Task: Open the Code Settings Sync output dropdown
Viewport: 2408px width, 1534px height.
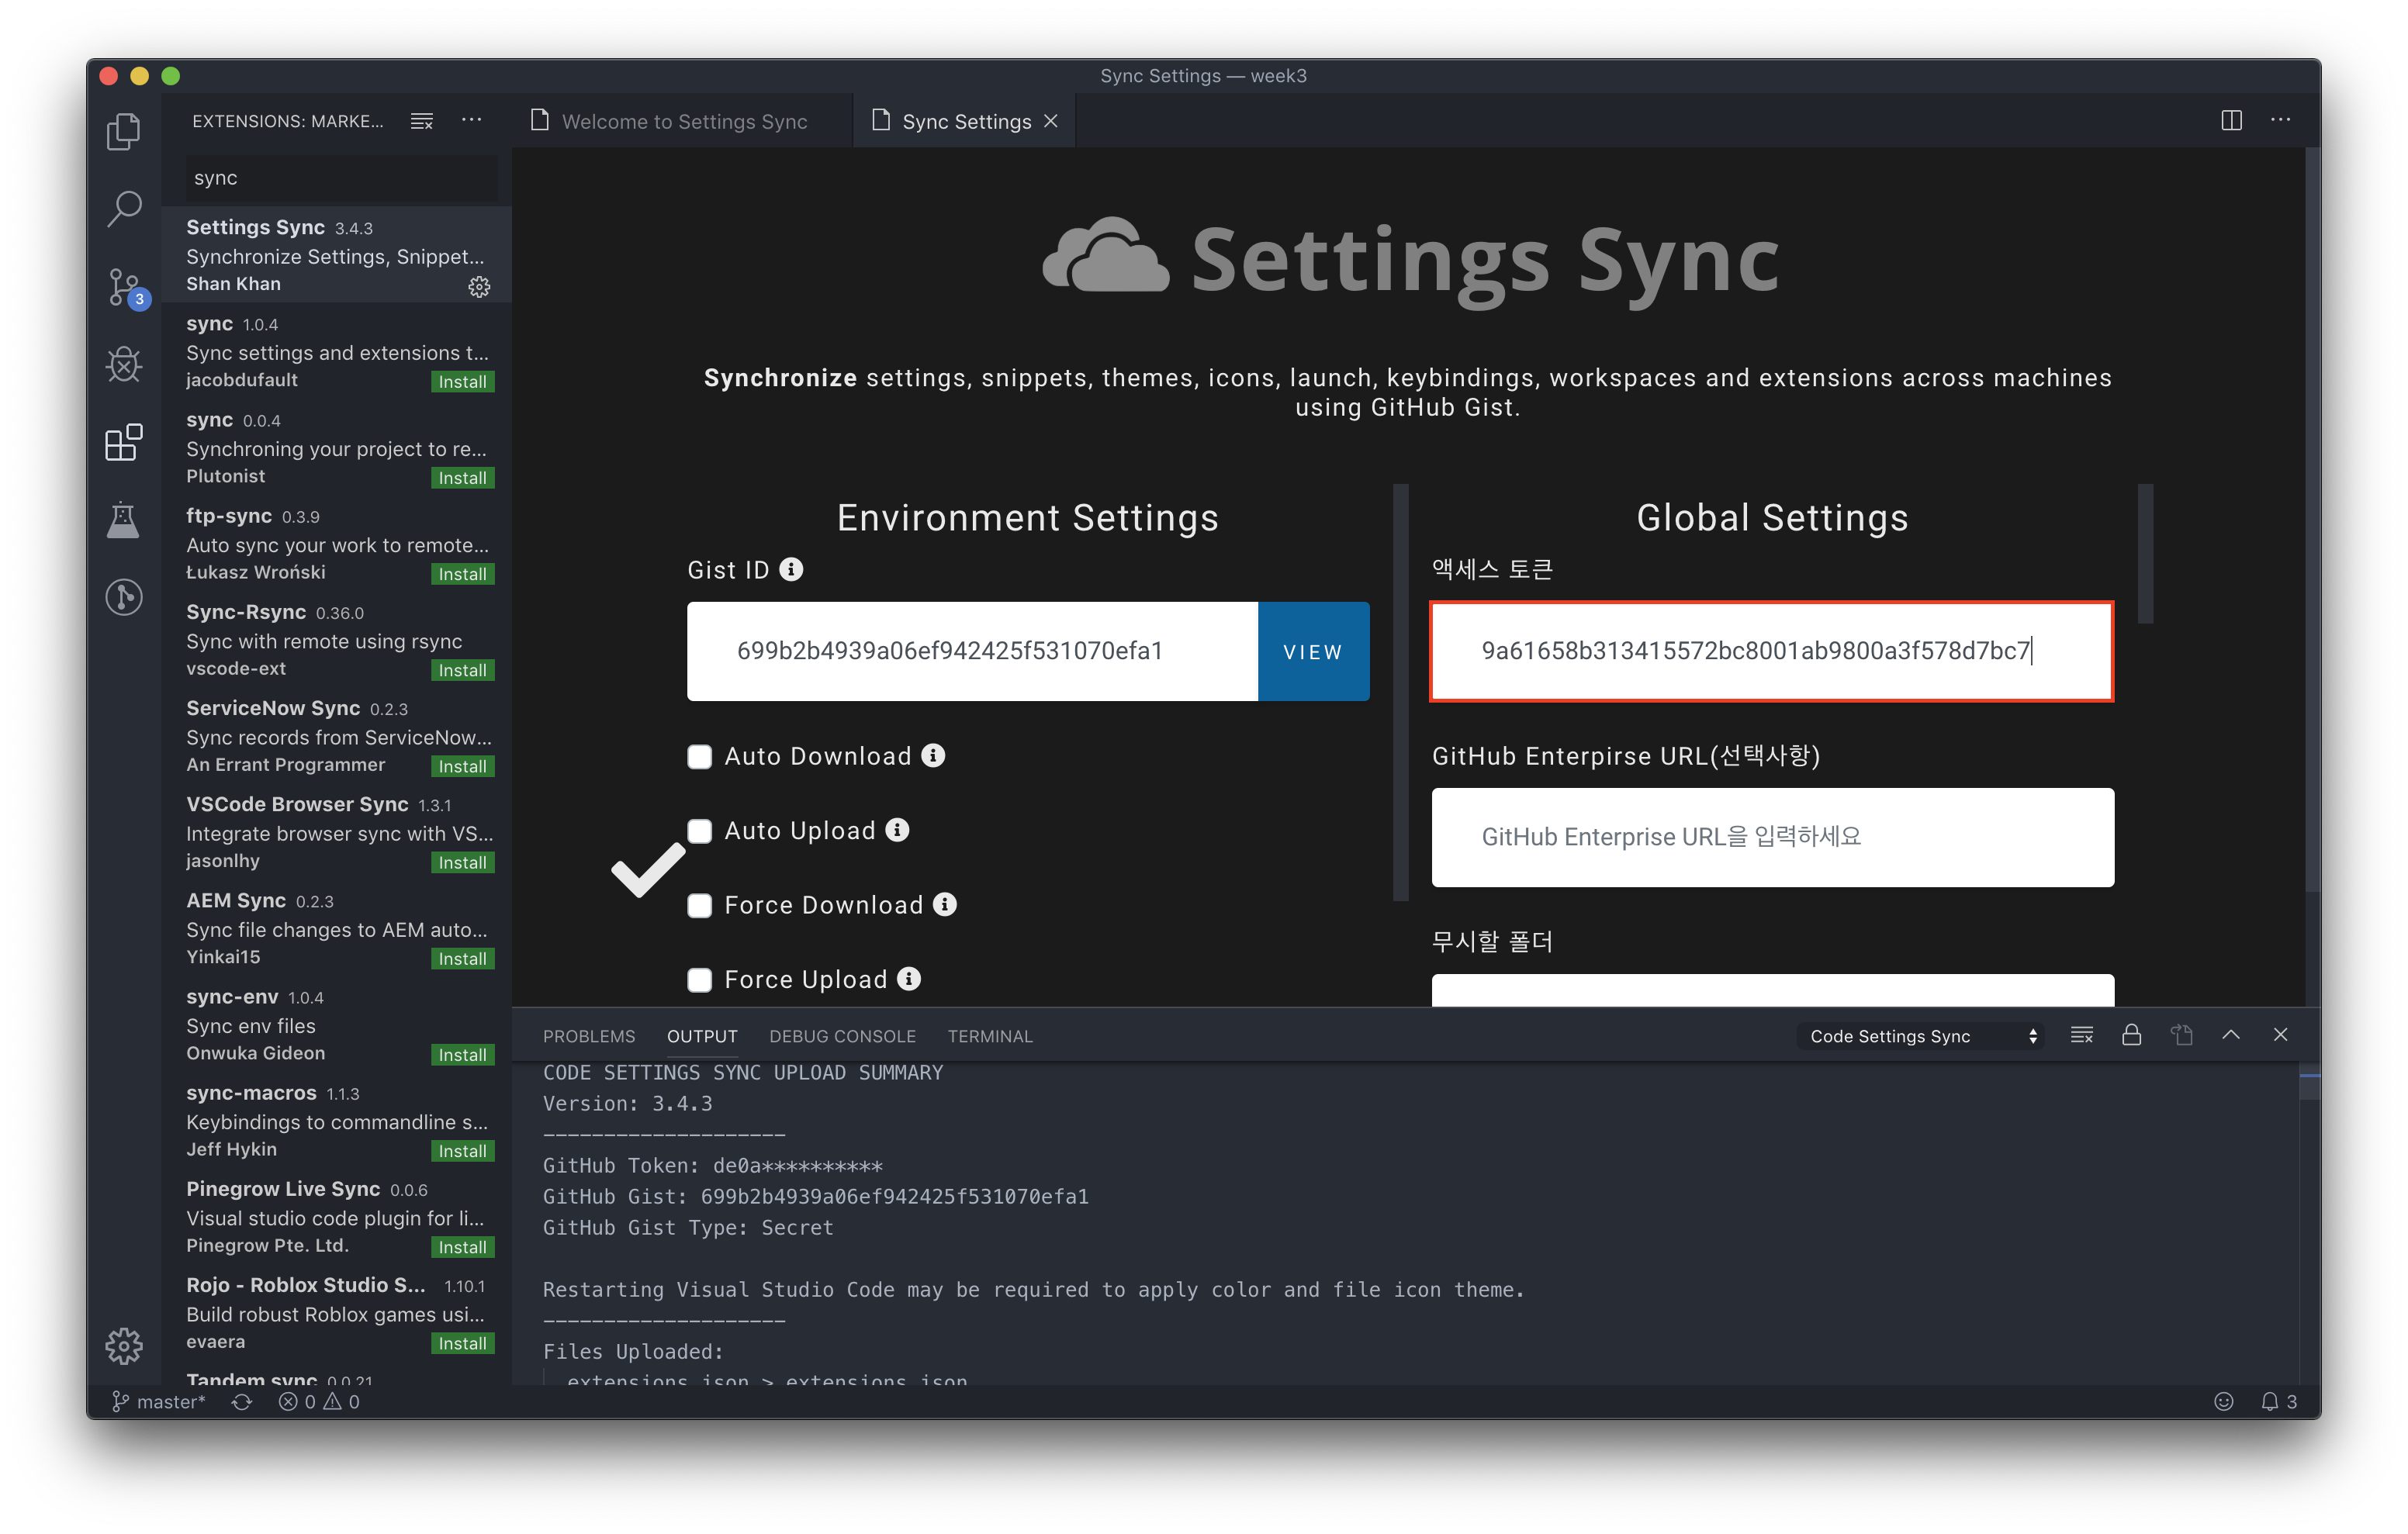Action: 1921,1036
